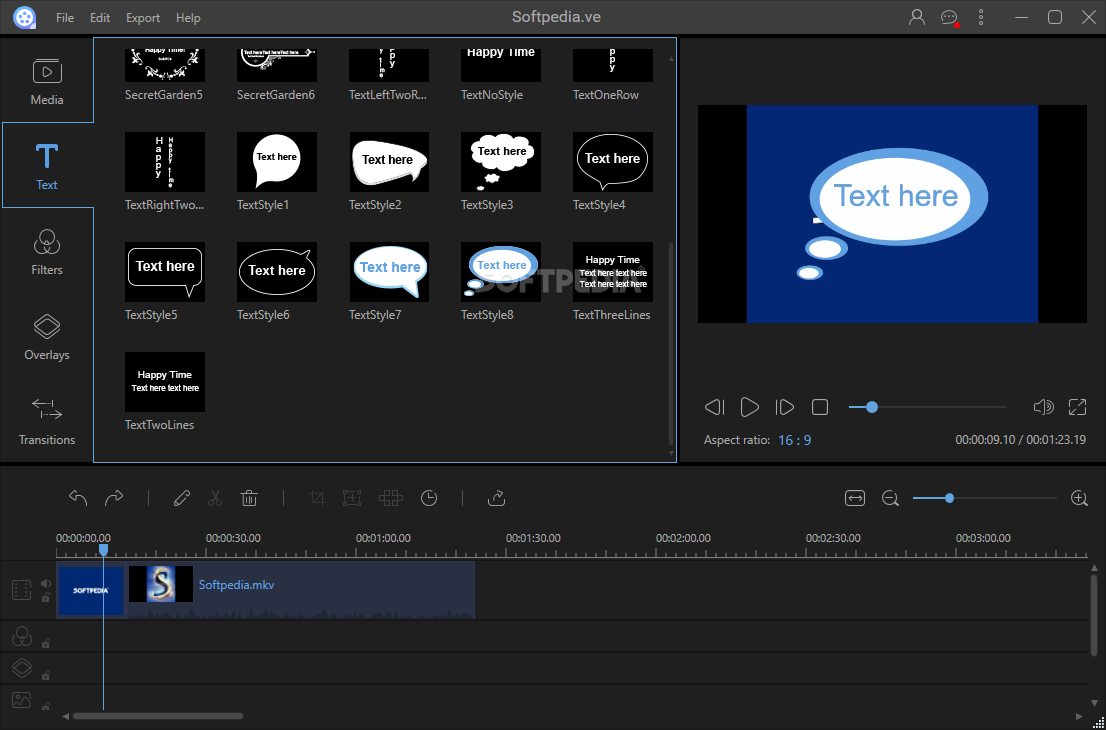Open the Export menu
This screenshot has width=1106, height=730.
[143, 18]
